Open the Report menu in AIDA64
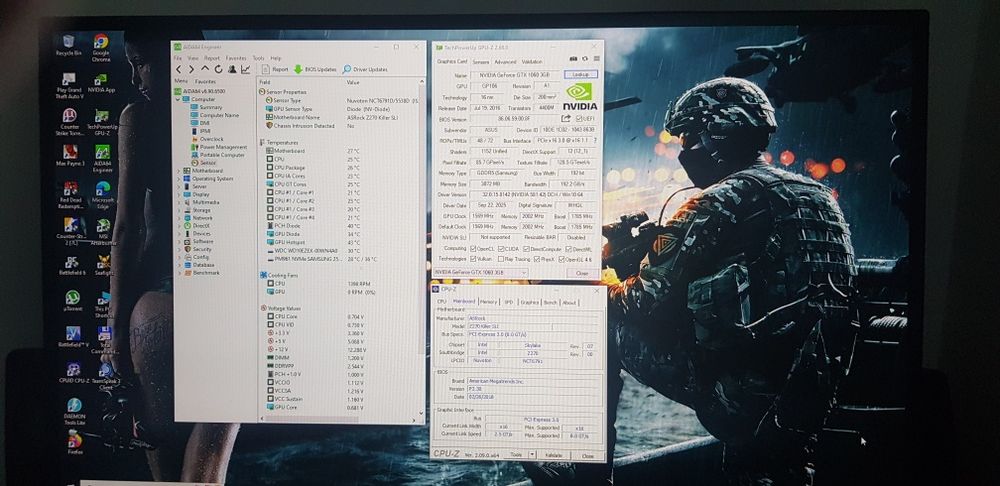 coord(212,58)
